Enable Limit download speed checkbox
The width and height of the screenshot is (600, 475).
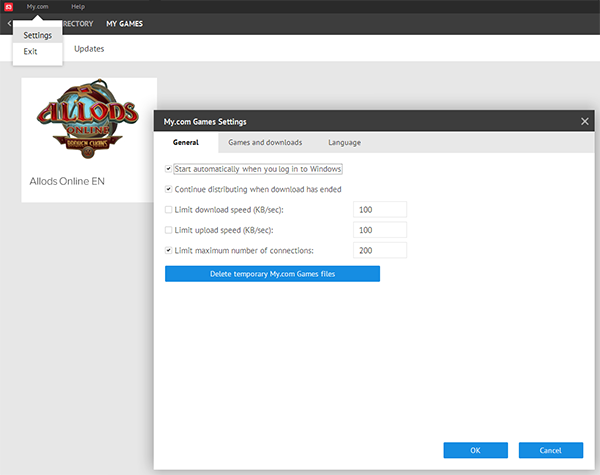[168, 209]
